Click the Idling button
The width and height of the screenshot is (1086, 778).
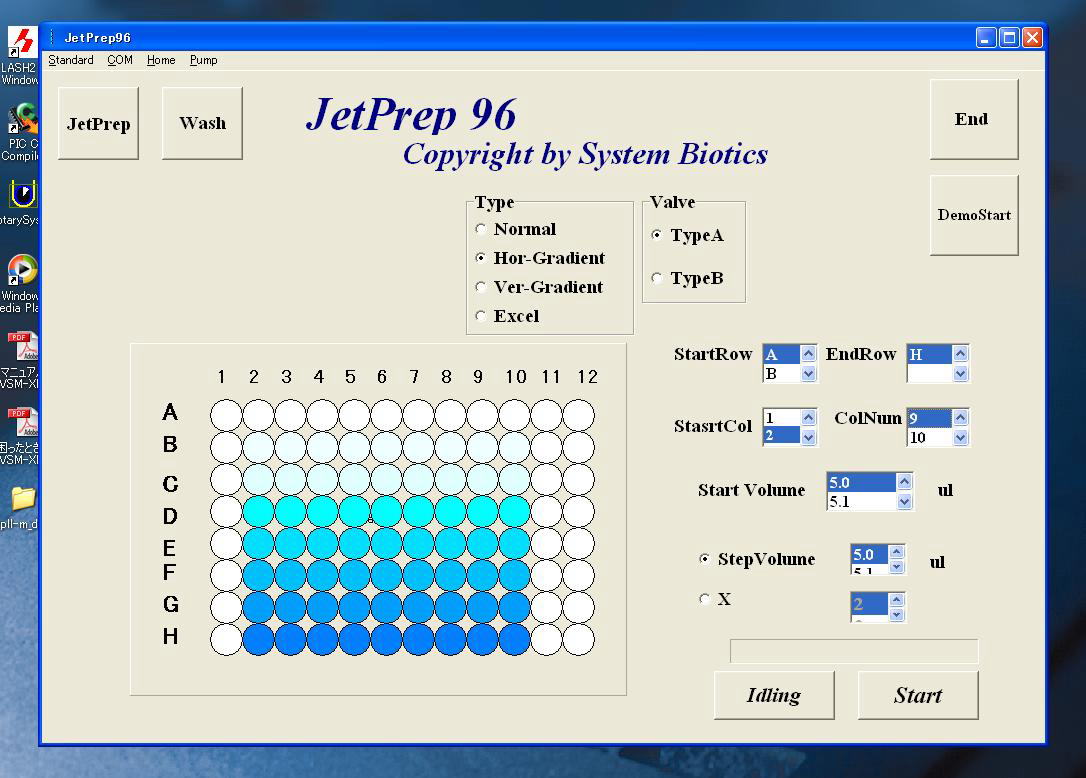pyautogui.click(x=774, y=695)
